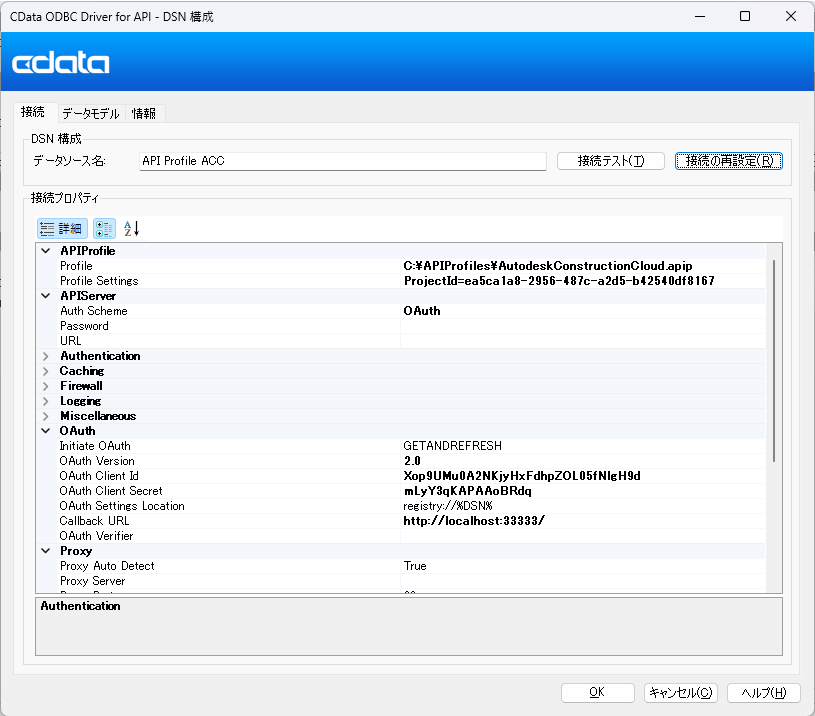Click the キャンセル(C) button
The width and height of the screenshot is (815, 716).
680,693
